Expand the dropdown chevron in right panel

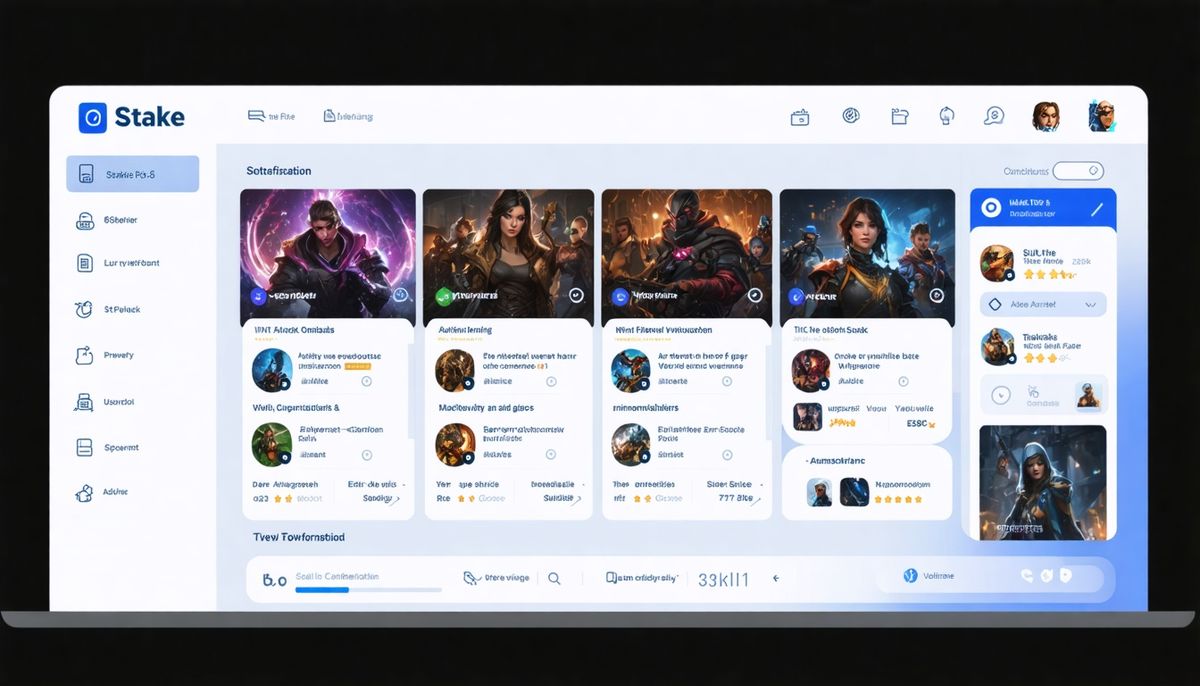[x=1089, y=304]
